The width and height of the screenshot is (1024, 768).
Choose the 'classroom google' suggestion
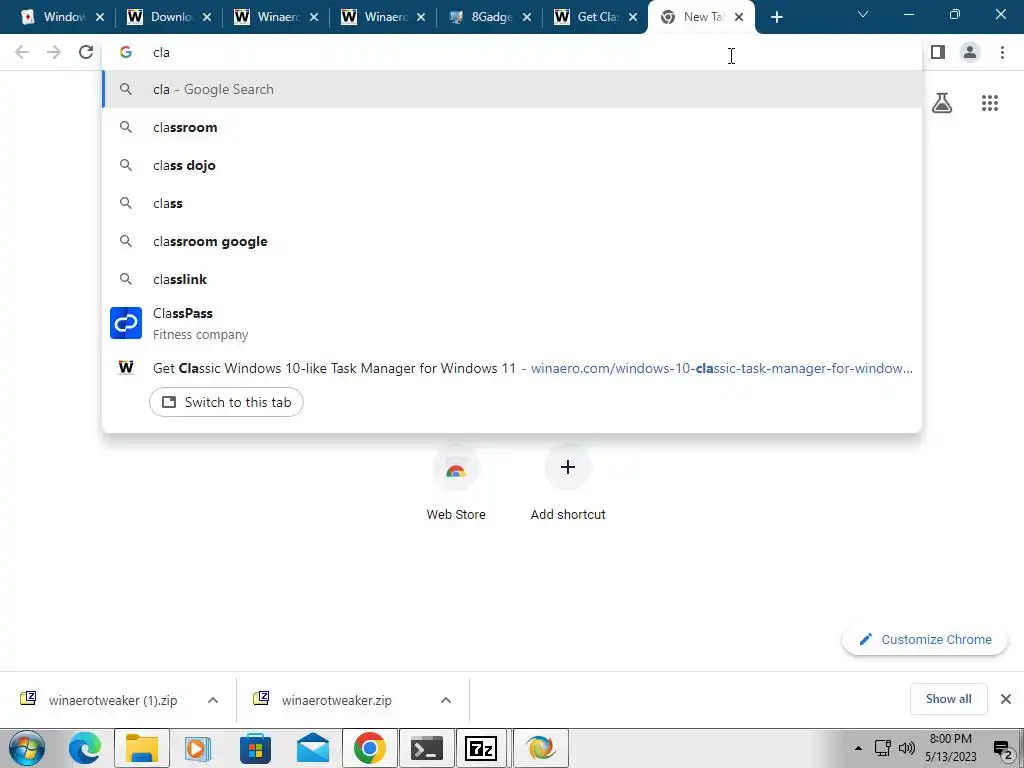(512, 241)
